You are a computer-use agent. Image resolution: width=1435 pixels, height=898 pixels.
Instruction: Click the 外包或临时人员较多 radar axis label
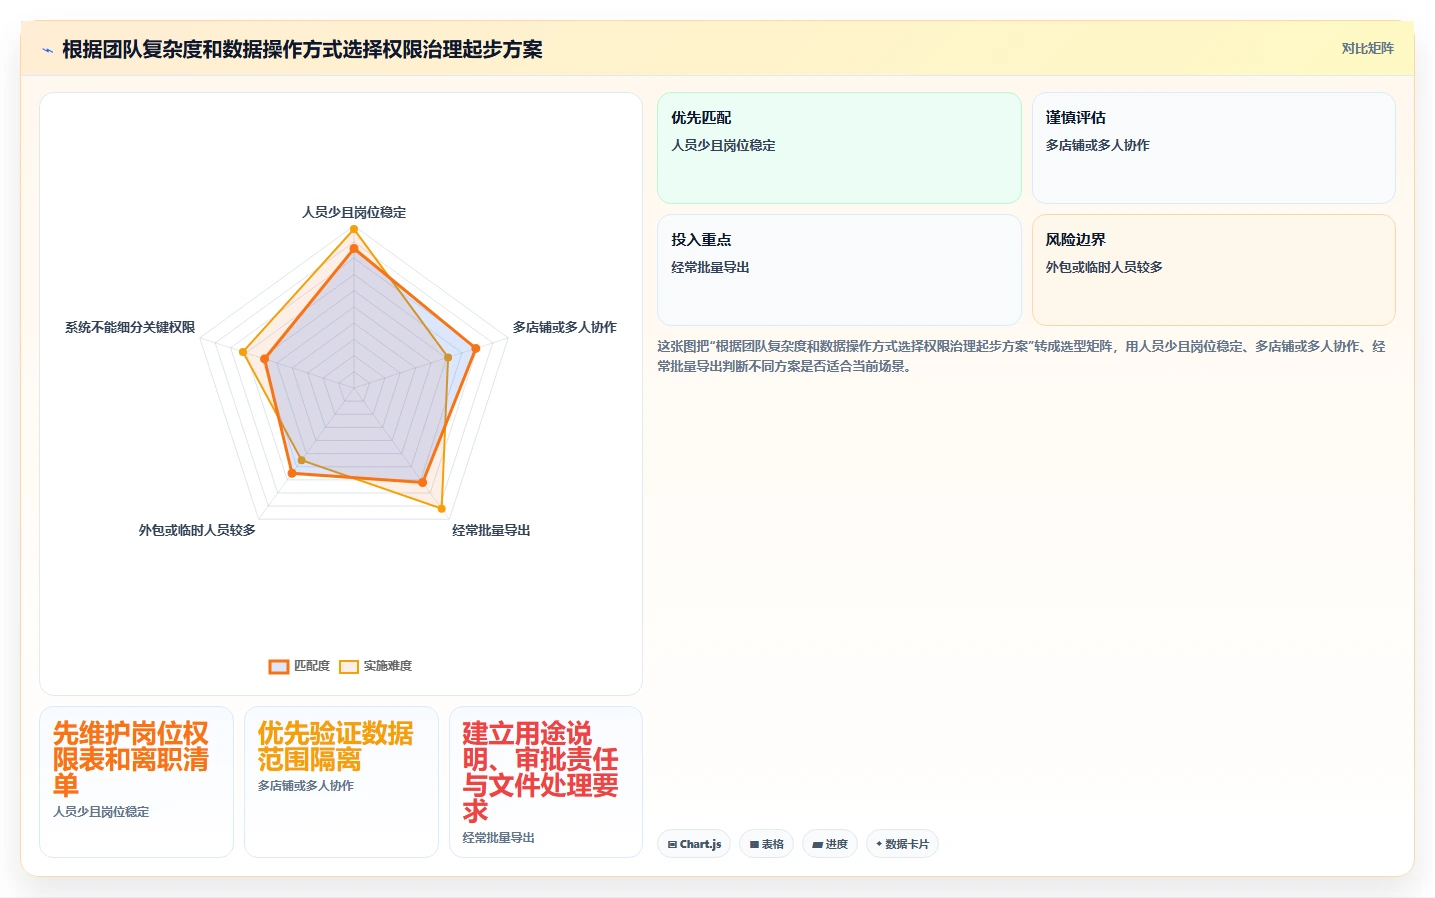[197, 530]
